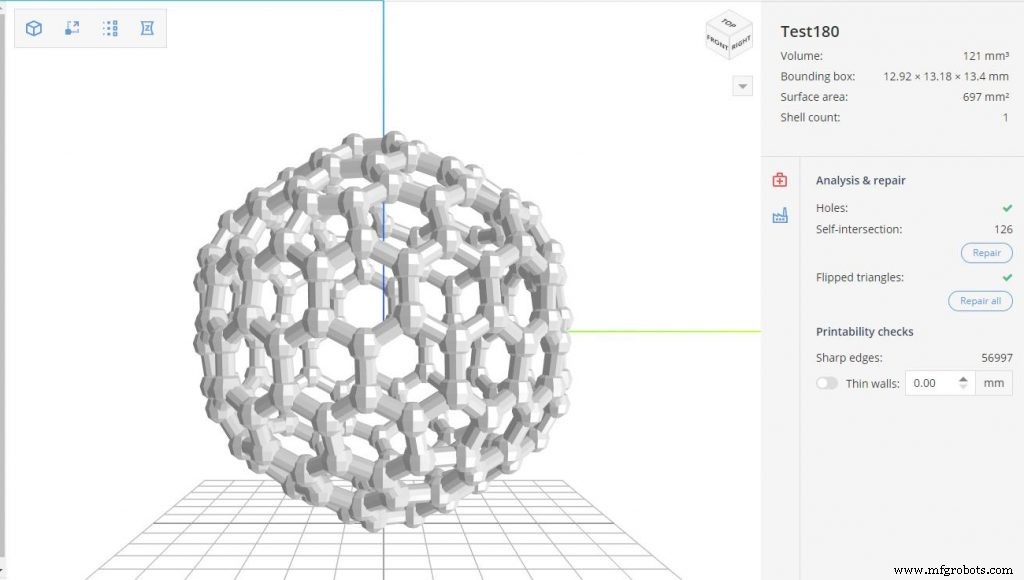Open the model properties list icon
Image resolution: width=1024 pixels, height=580 pixels.
point(109,28)
